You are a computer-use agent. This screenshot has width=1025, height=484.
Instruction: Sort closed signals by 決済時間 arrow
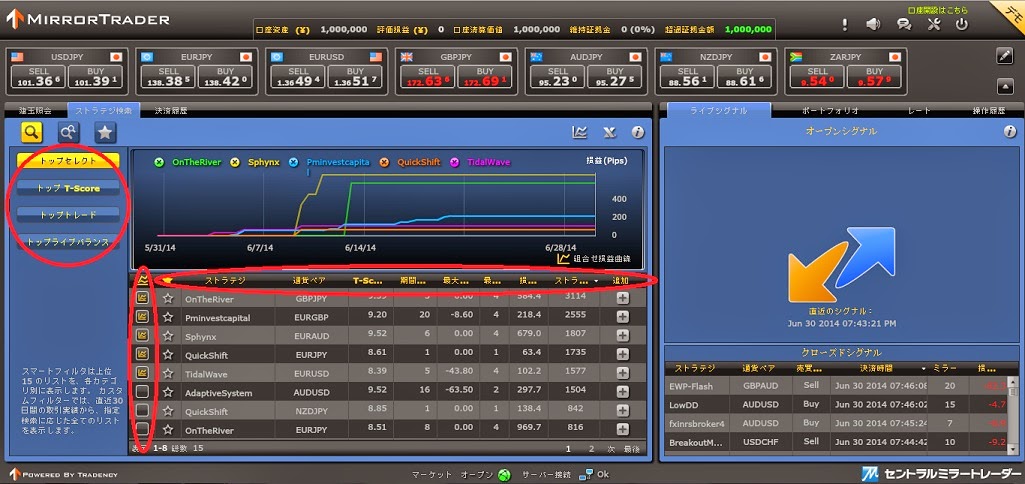[x=924, y=368]
